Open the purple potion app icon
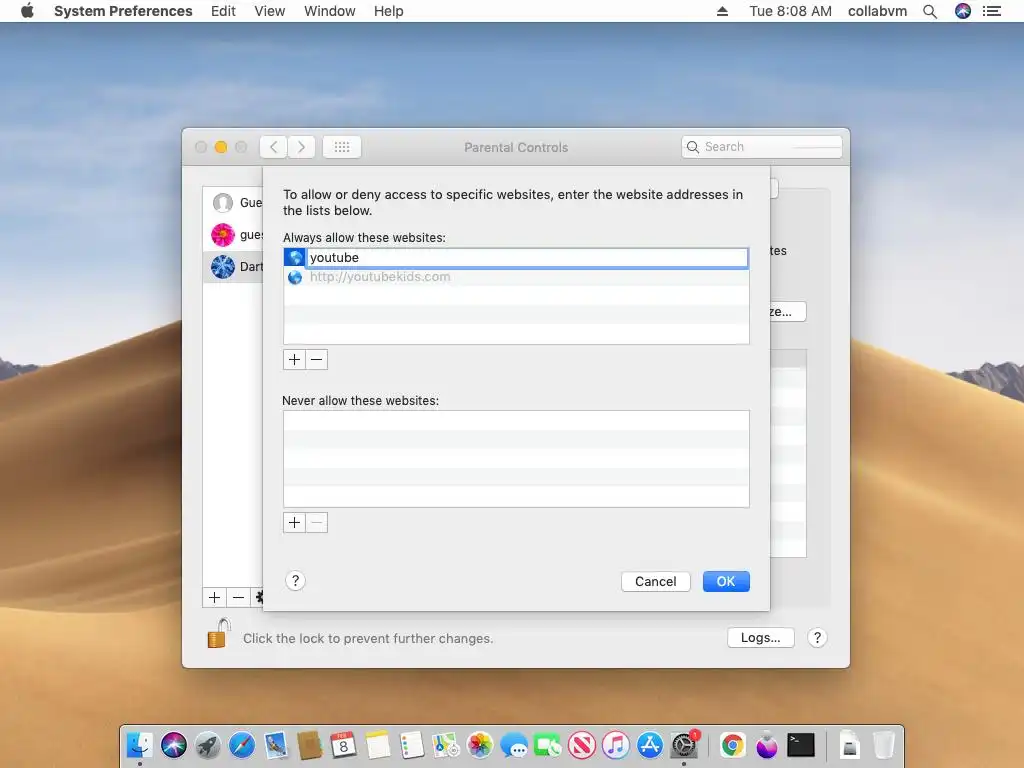1024x768 pixels. [767, 745]
